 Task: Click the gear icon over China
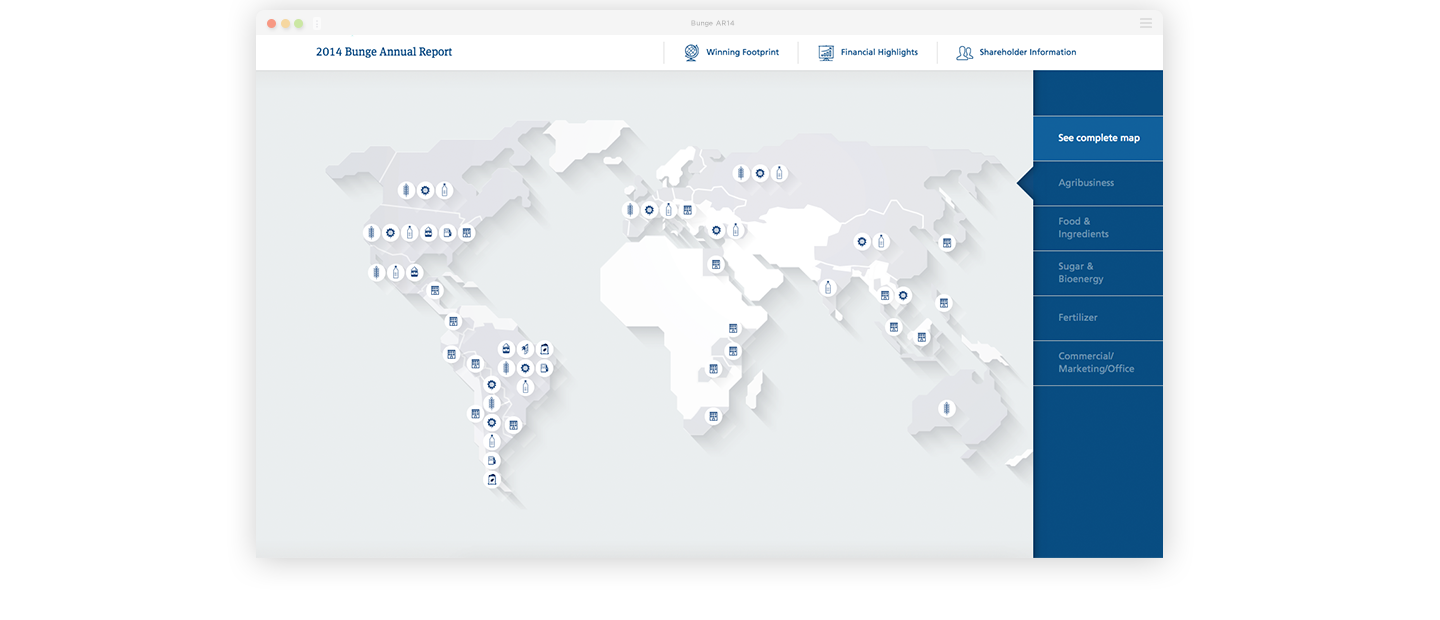(x=862, y=241)
